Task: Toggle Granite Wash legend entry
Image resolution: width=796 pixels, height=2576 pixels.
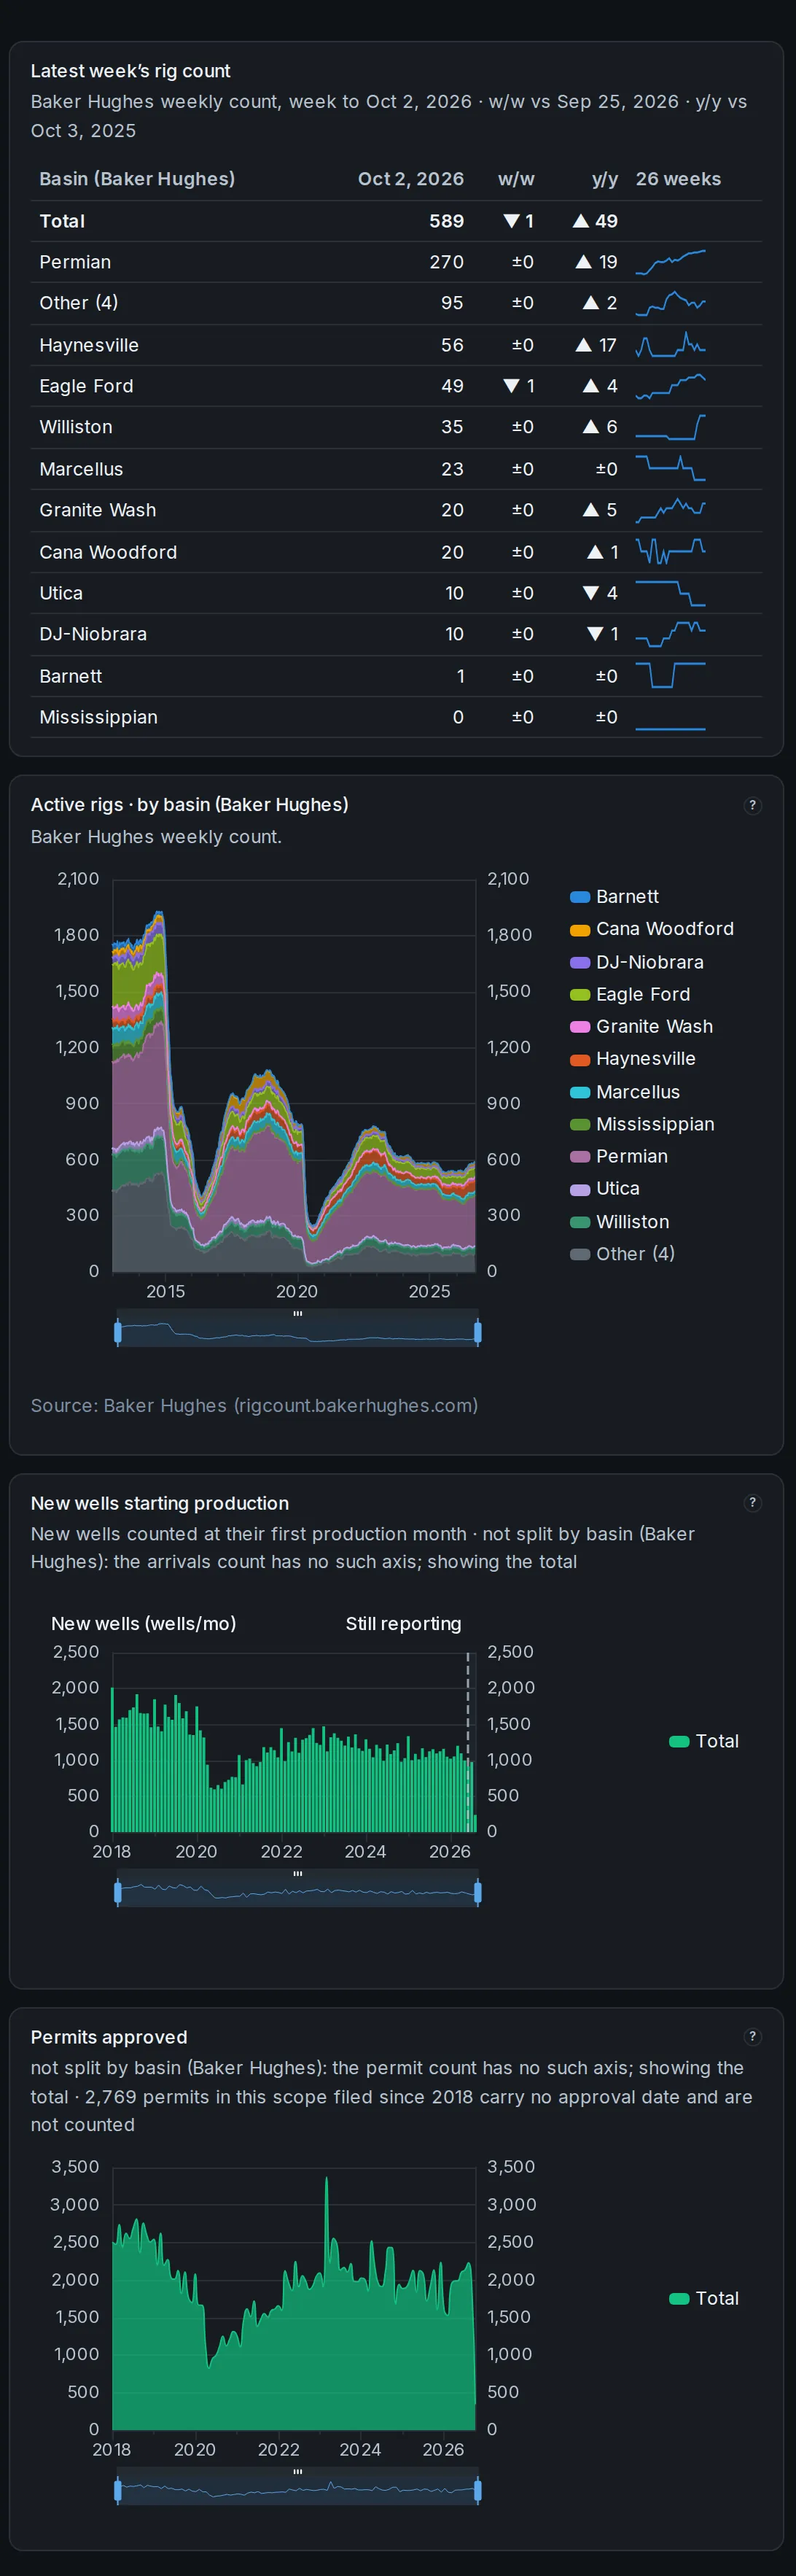Action: [641, 1026]
